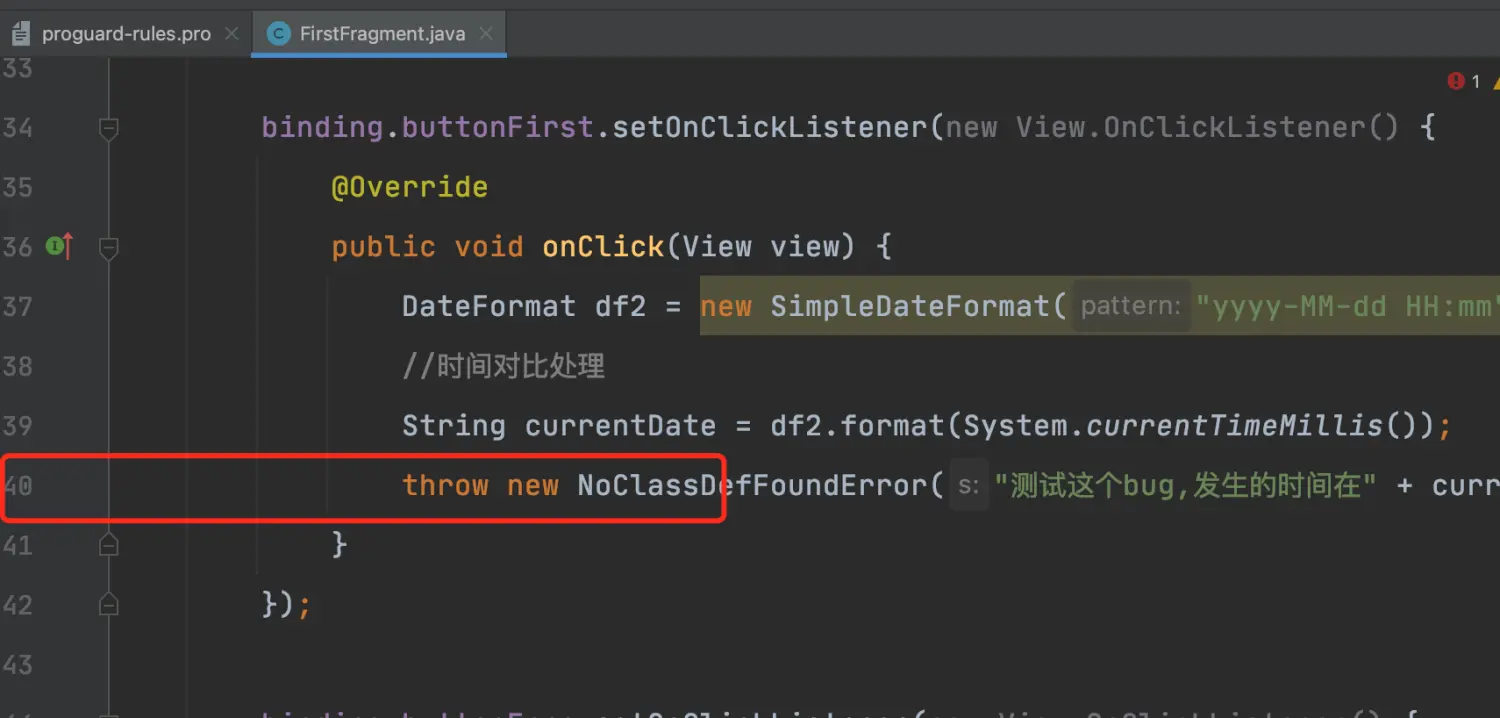Click line number 37 in the gutter
1500x718 pixels.
(x=17, y=306)
